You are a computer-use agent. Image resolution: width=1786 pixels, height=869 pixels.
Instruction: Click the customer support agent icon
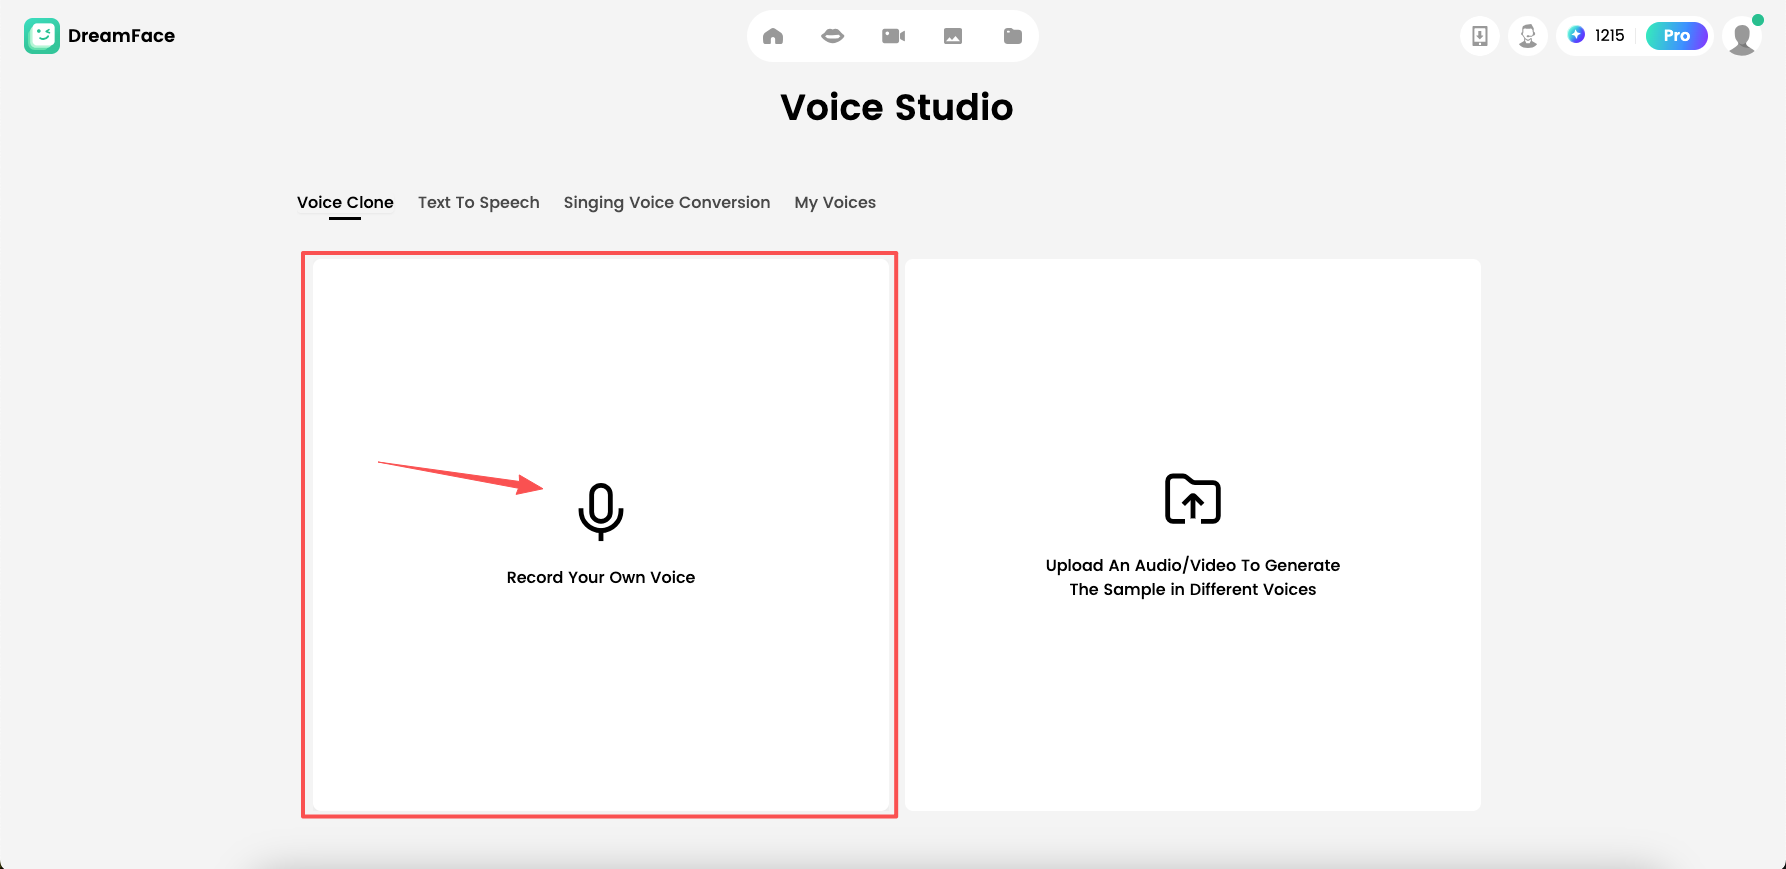click(x=1528, y=36)
